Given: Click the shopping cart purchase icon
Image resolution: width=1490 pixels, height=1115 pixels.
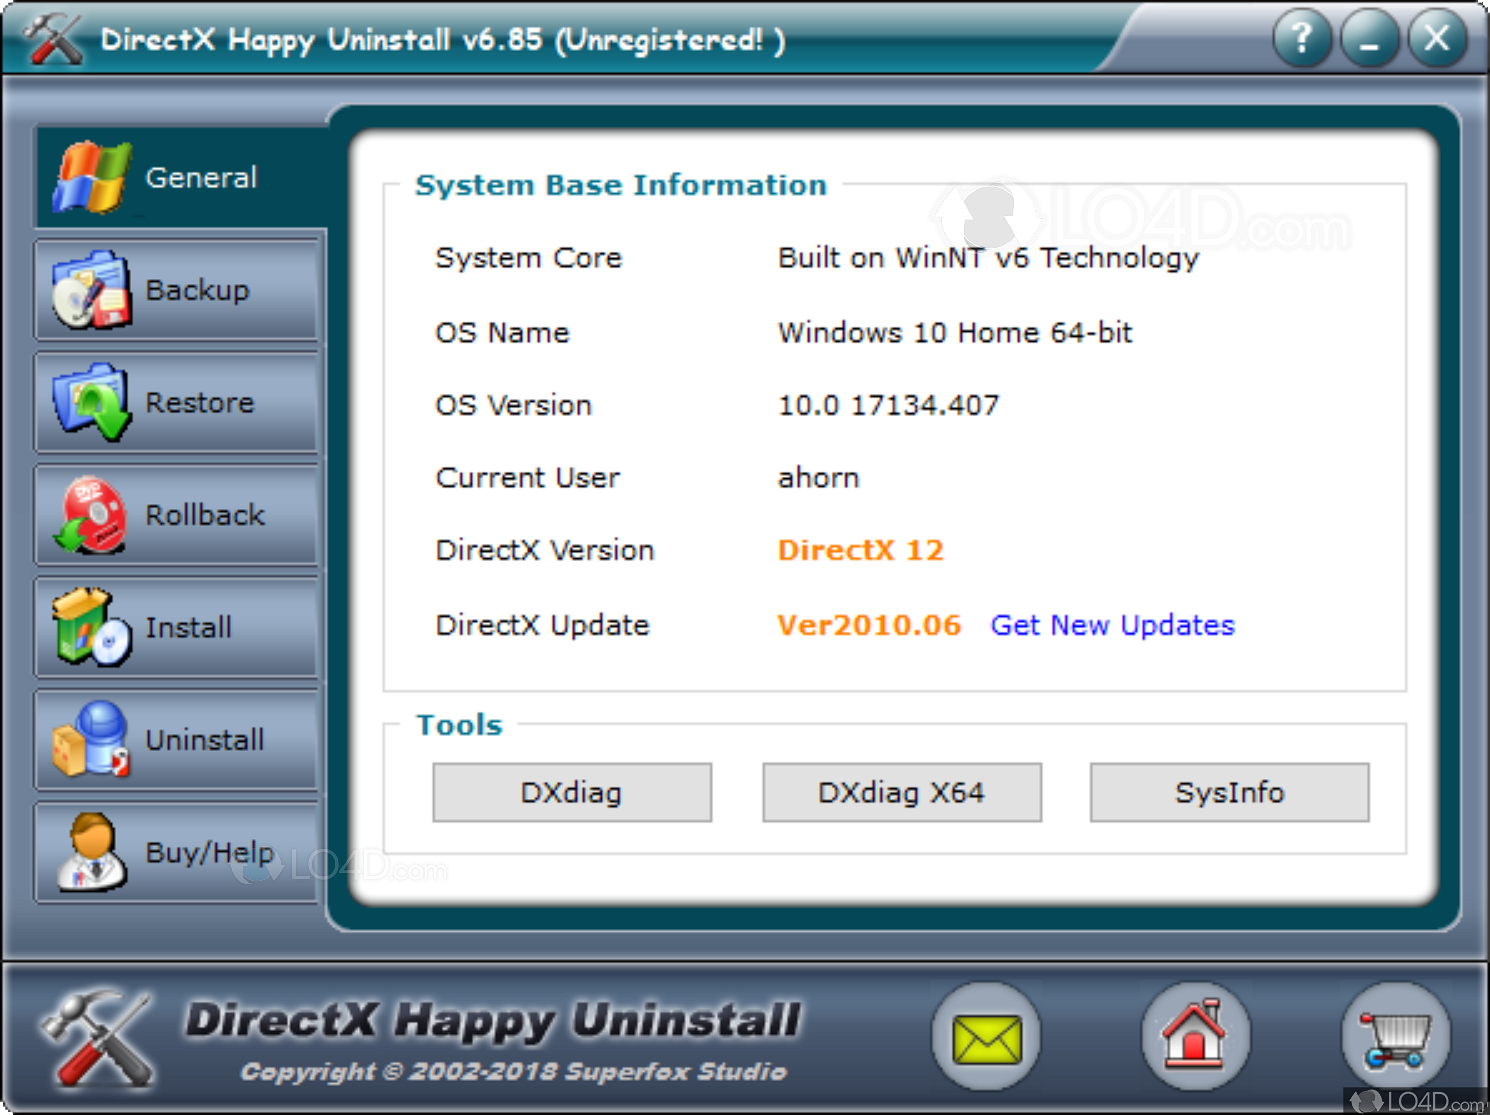Looking at the screenshot, I should pos(1395,1037).
